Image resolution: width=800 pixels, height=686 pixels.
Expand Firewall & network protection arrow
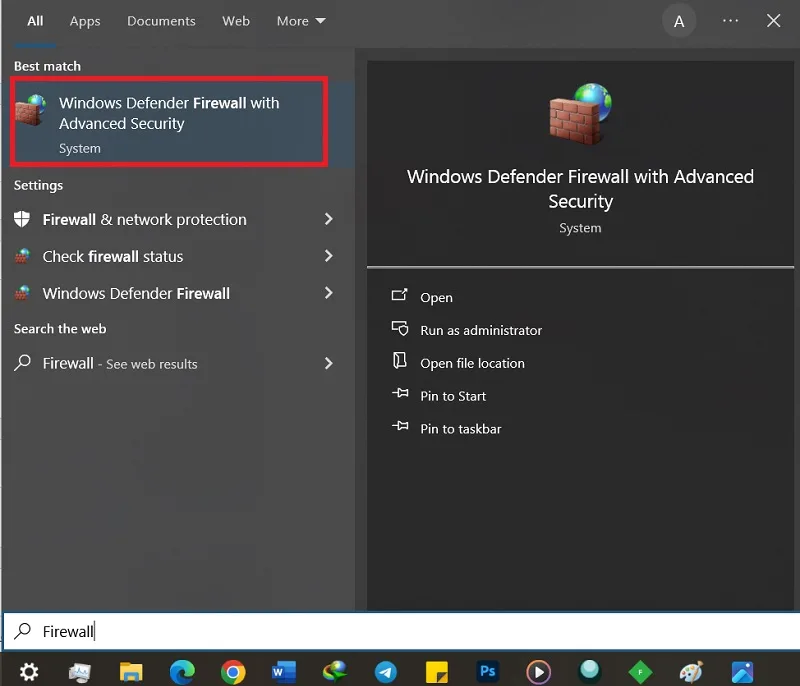coord(329,219)
